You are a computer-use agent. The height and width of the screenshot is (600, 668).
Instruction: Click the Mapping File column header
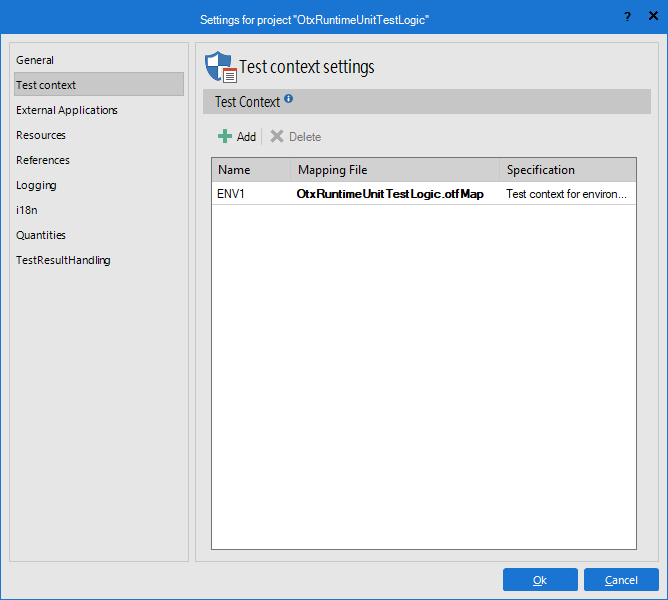tap(394, 170)
